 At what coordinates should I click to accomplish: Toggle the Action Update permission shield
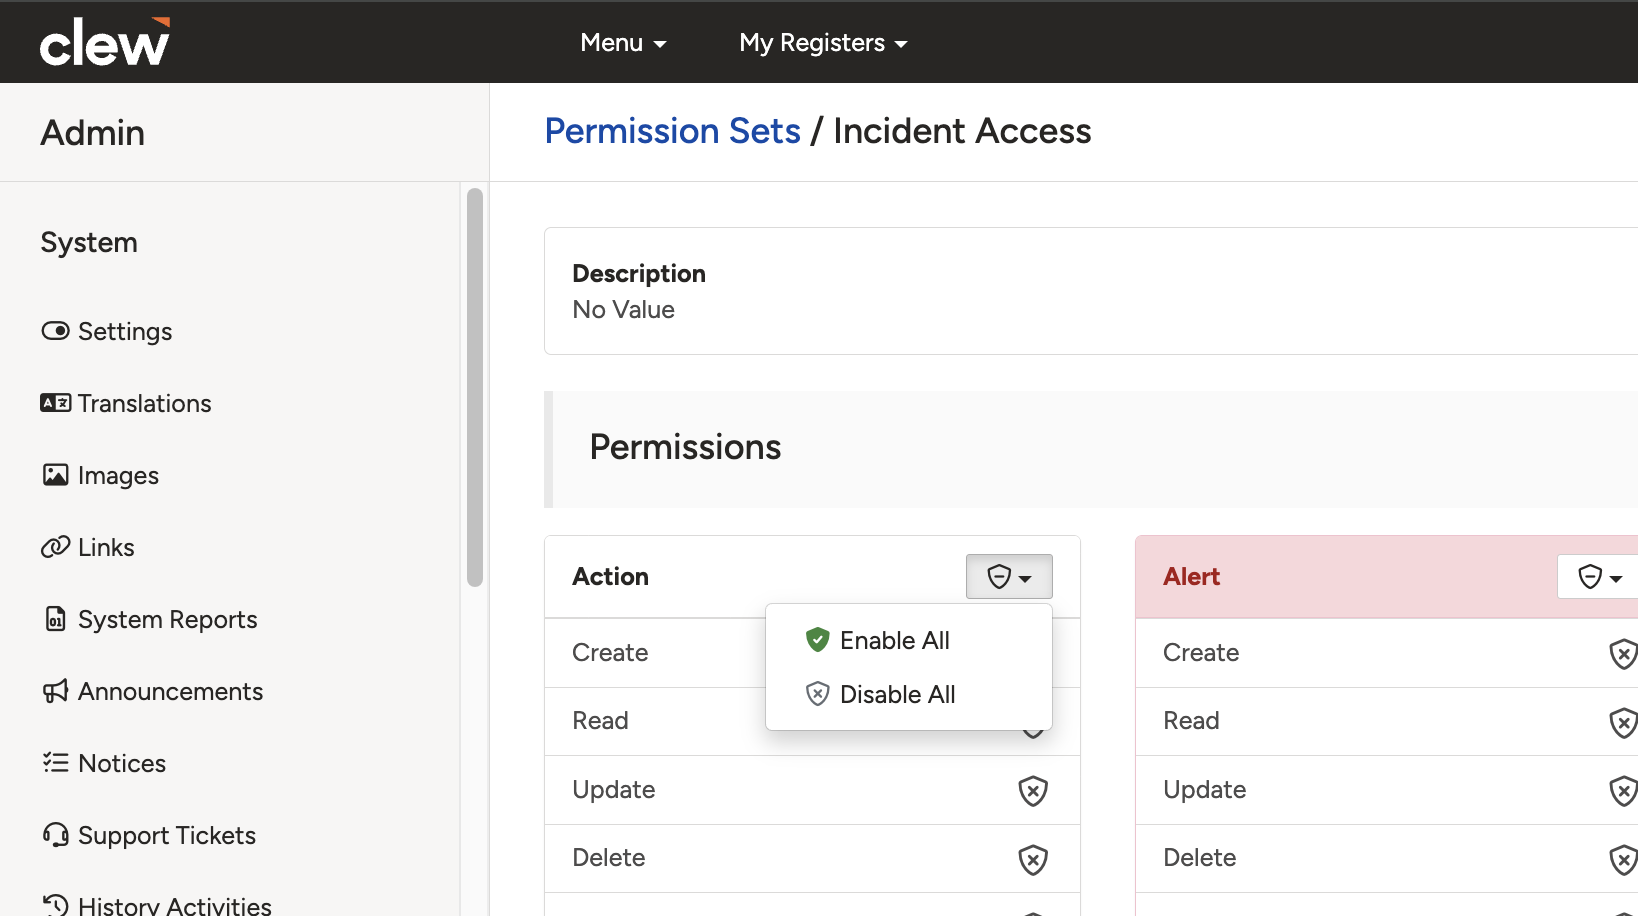[x=1033, y=791]
